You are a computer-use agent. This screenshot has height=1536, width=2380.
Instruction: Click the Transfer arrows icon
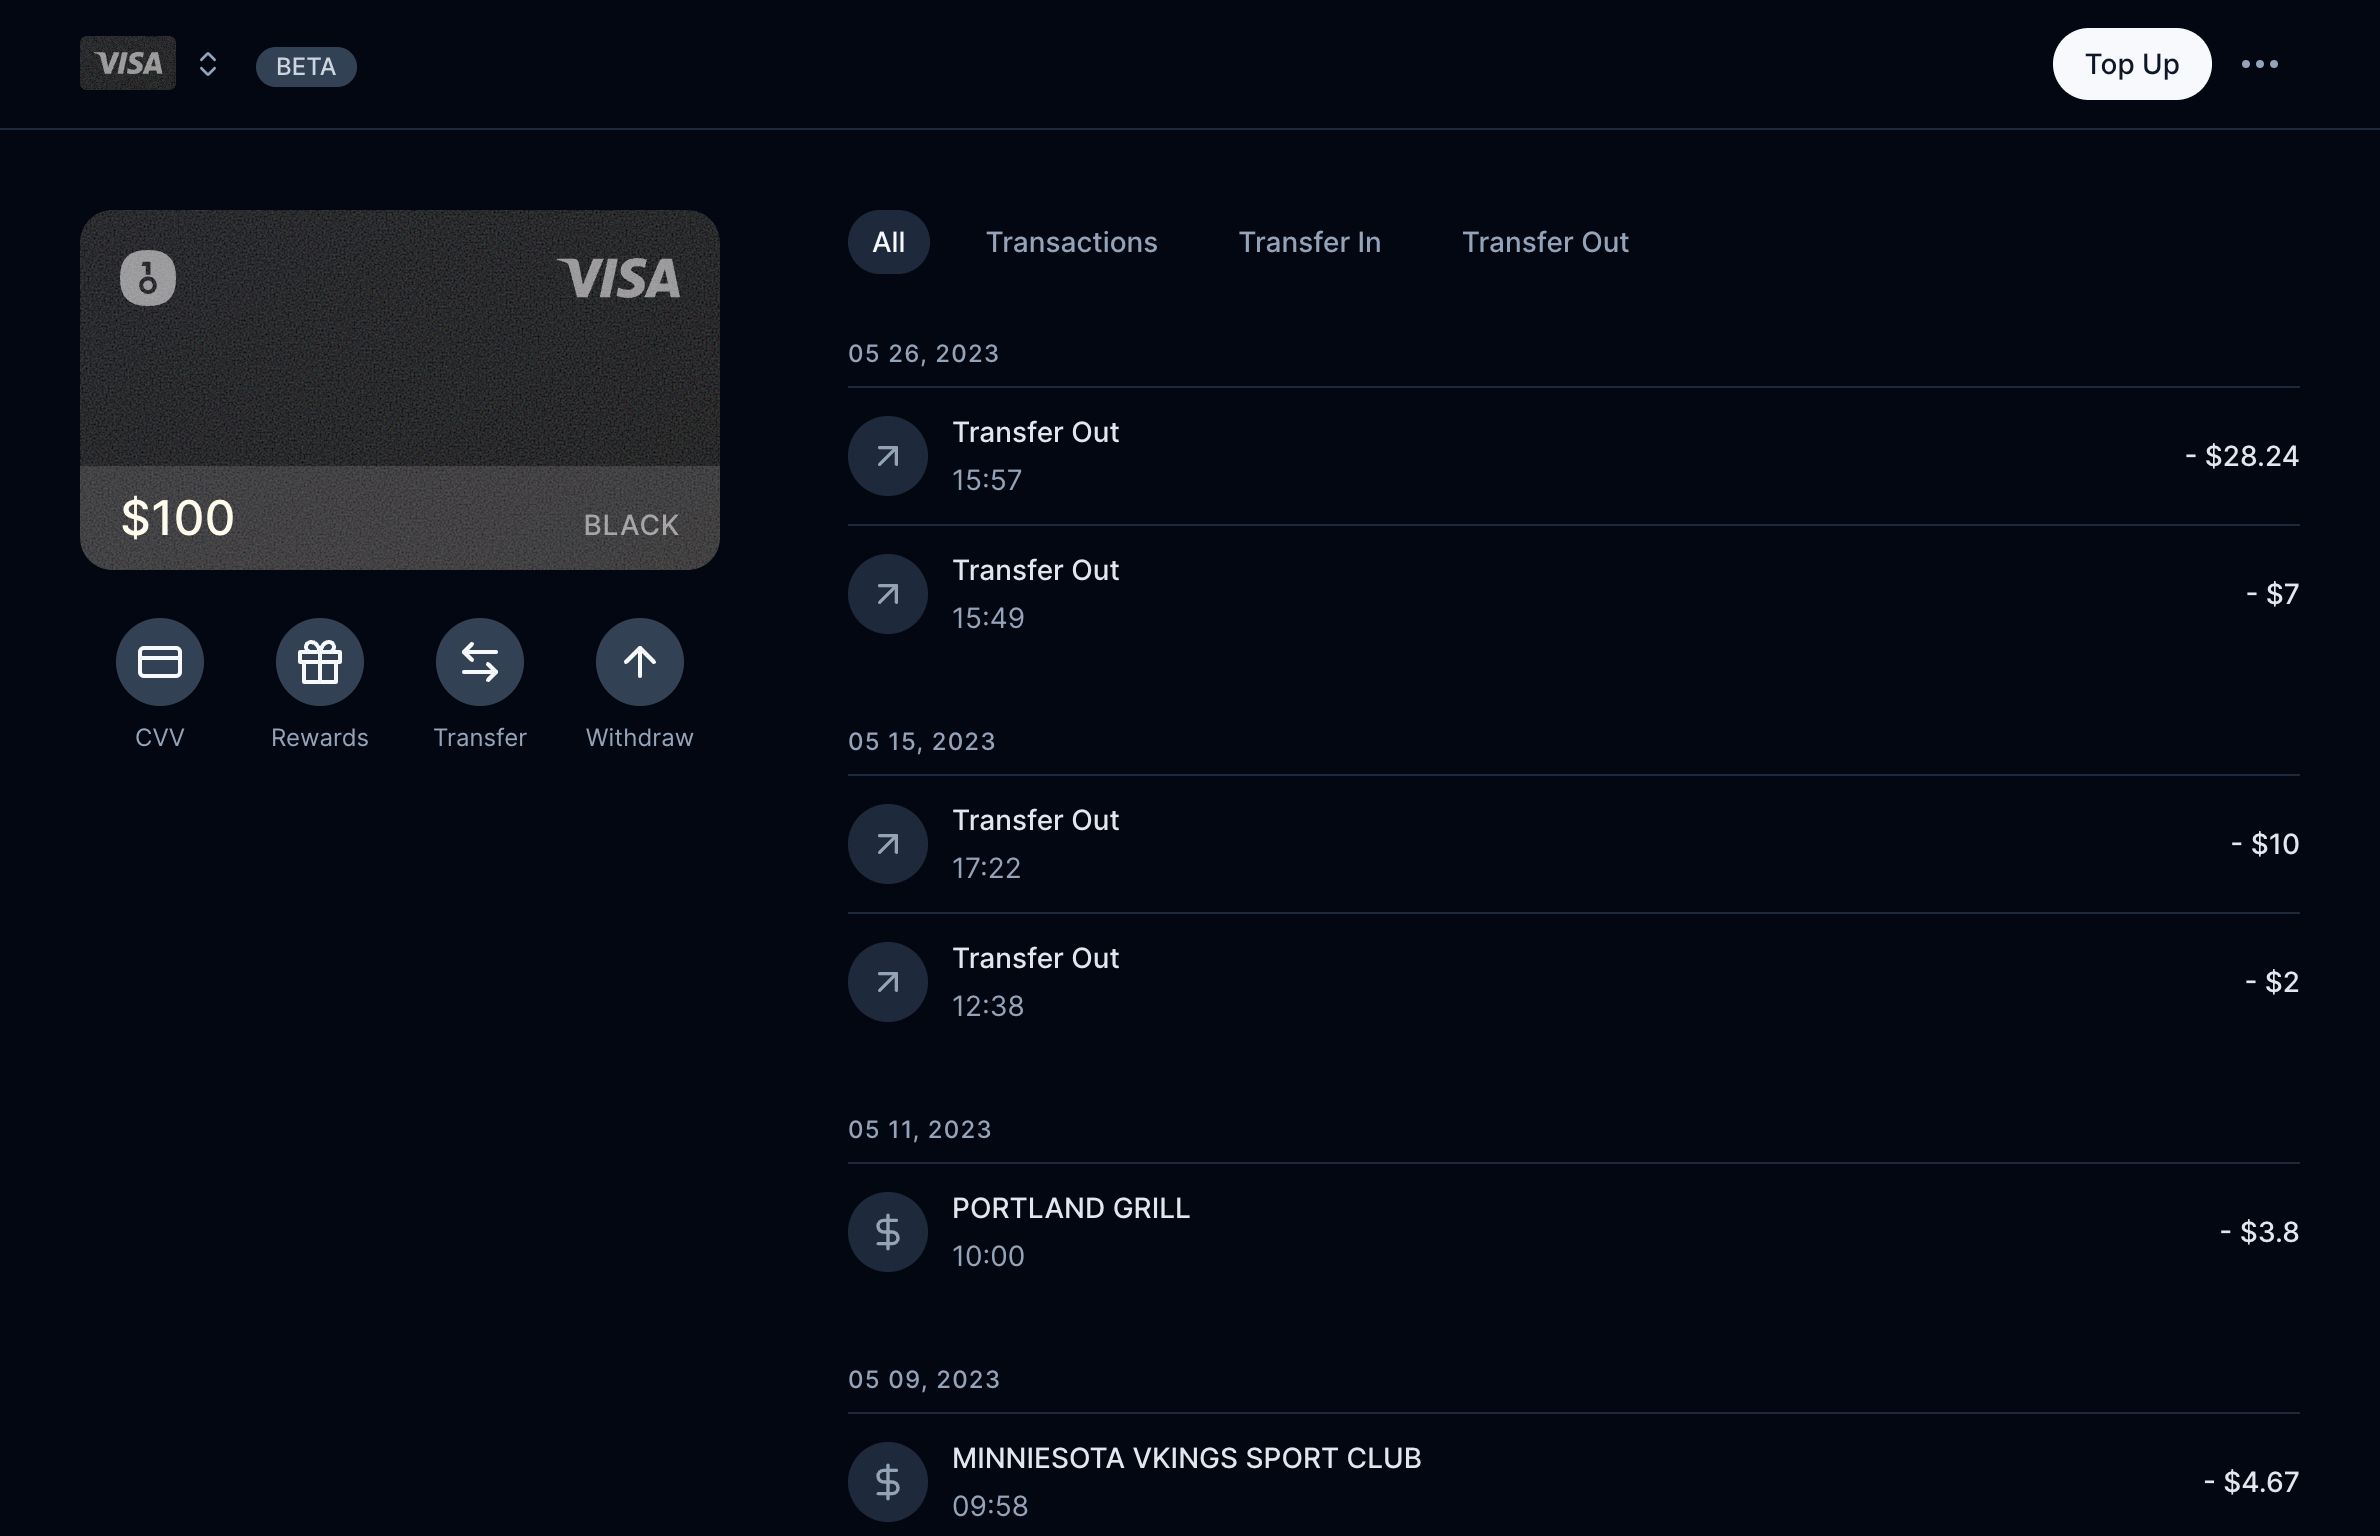pos(480,662)
